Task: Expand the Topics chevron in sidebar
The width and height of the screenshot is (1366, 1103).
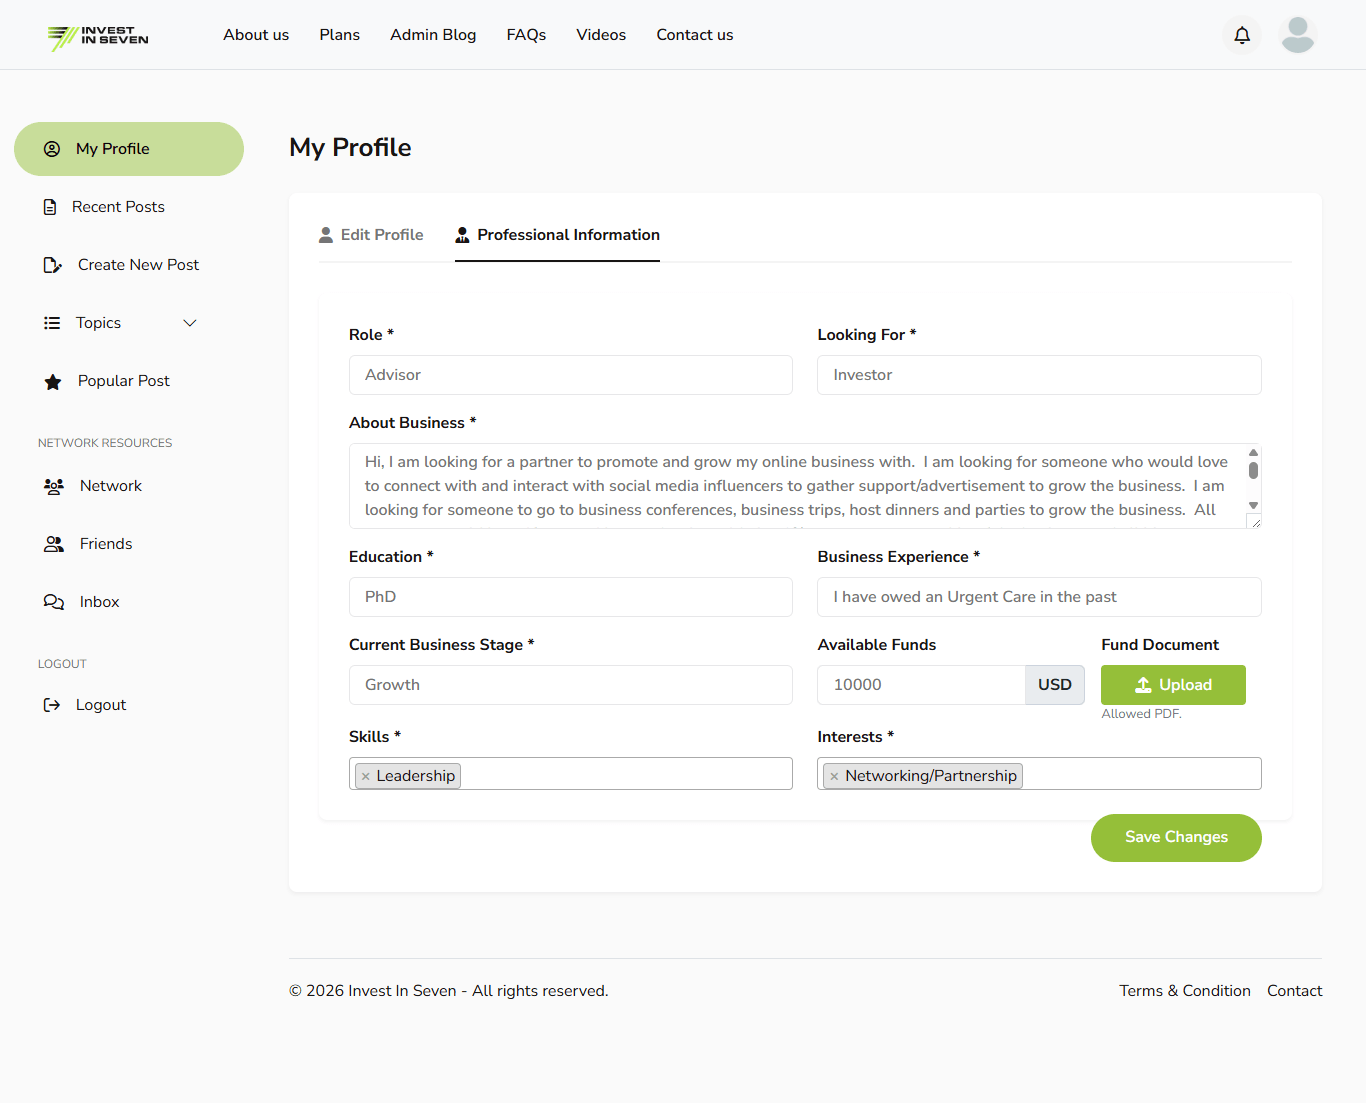Action: (190, 323)
